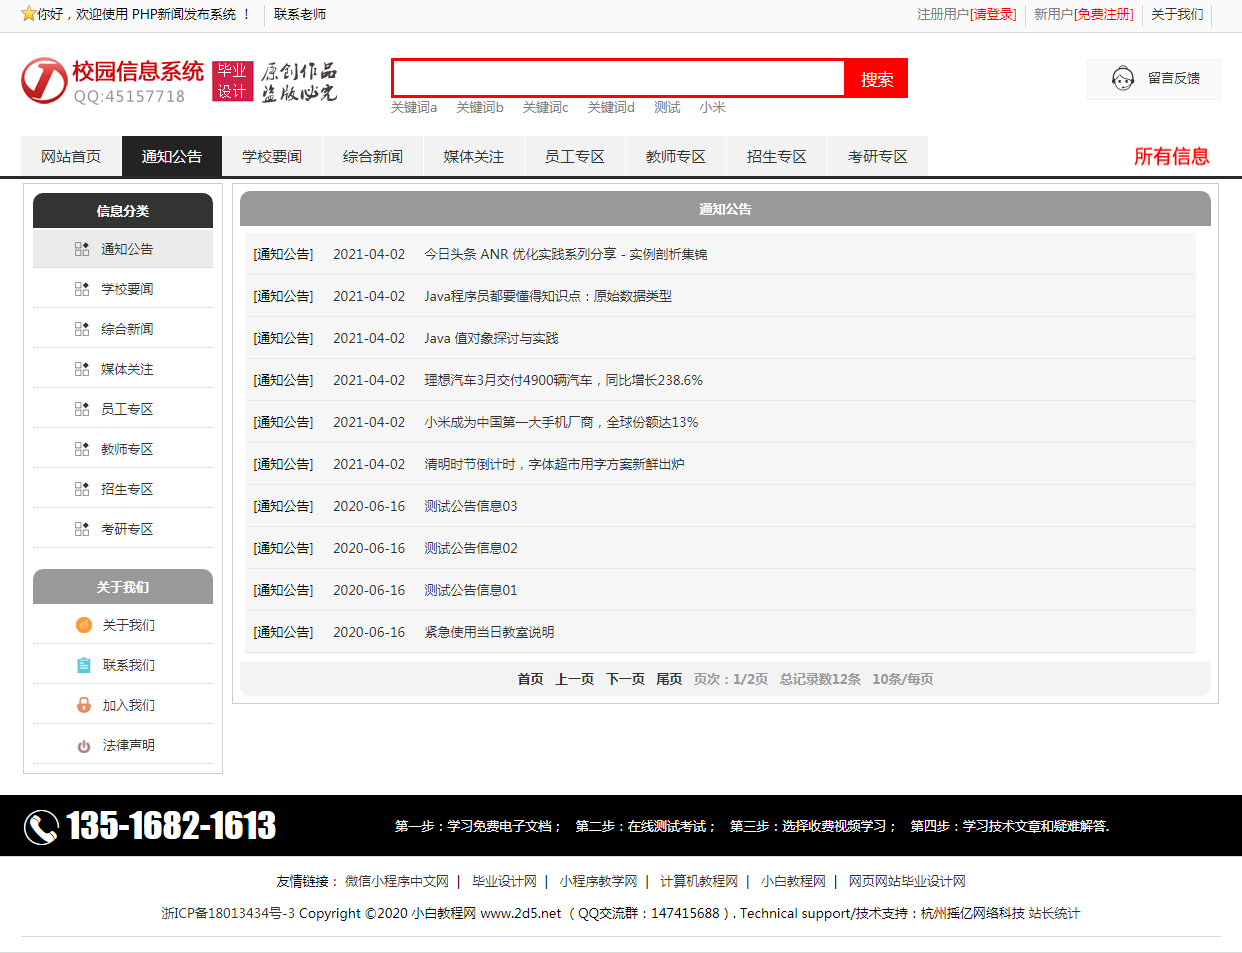Open 测试公告信息02
This screenshot has height=953, width=1242.
tap(471, 548)
